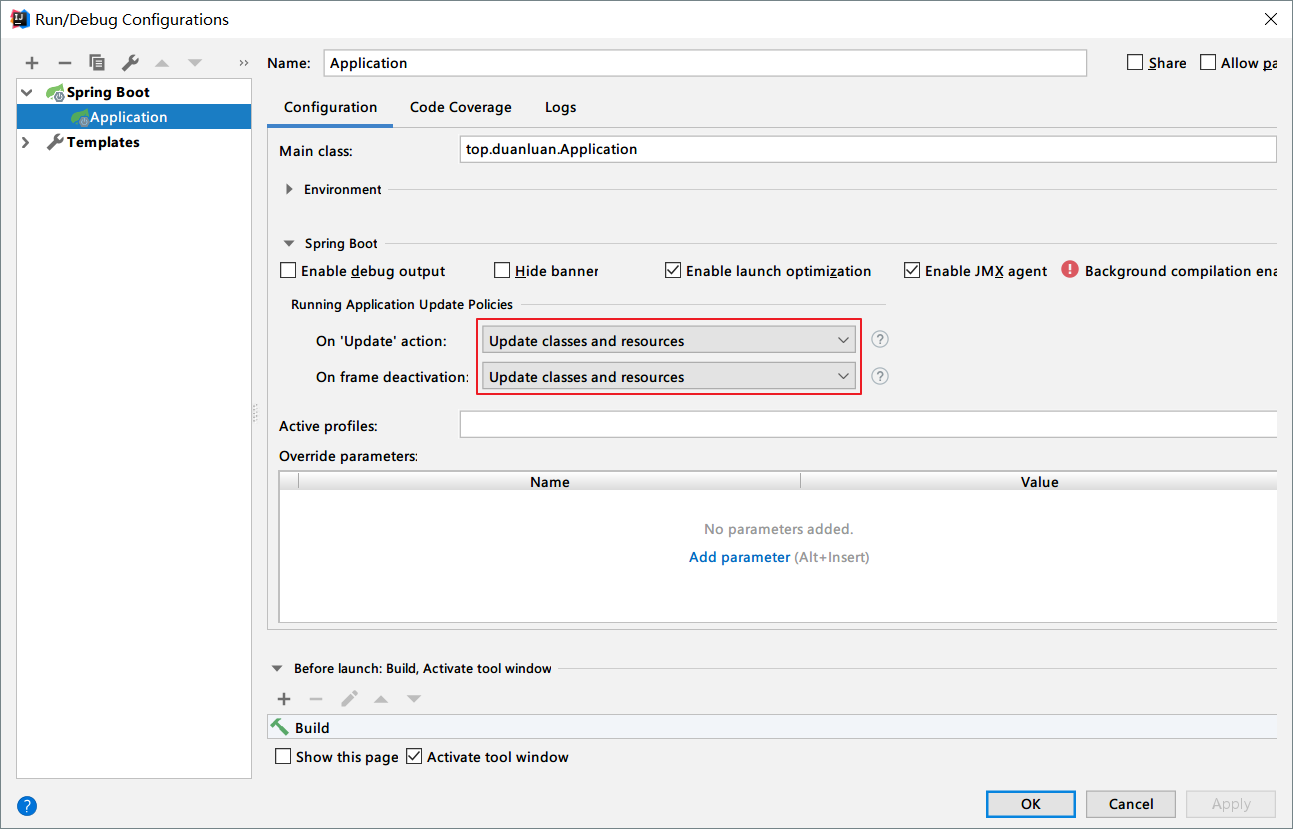Add a new run configuration

(32, 63)
